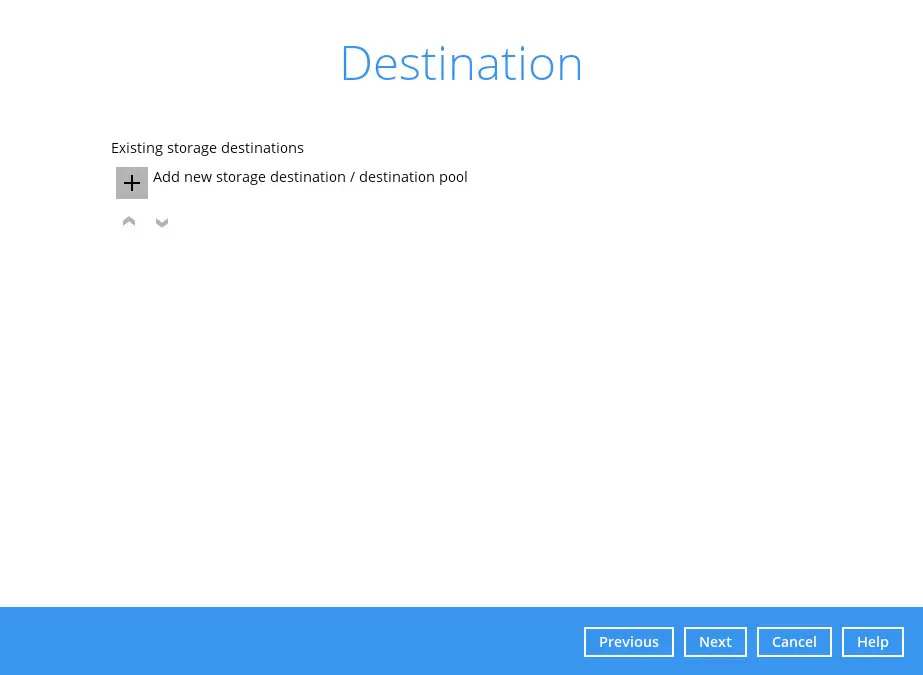Cancel the destination setup
This screenshot has width=923, height=675.
(794, 642)
